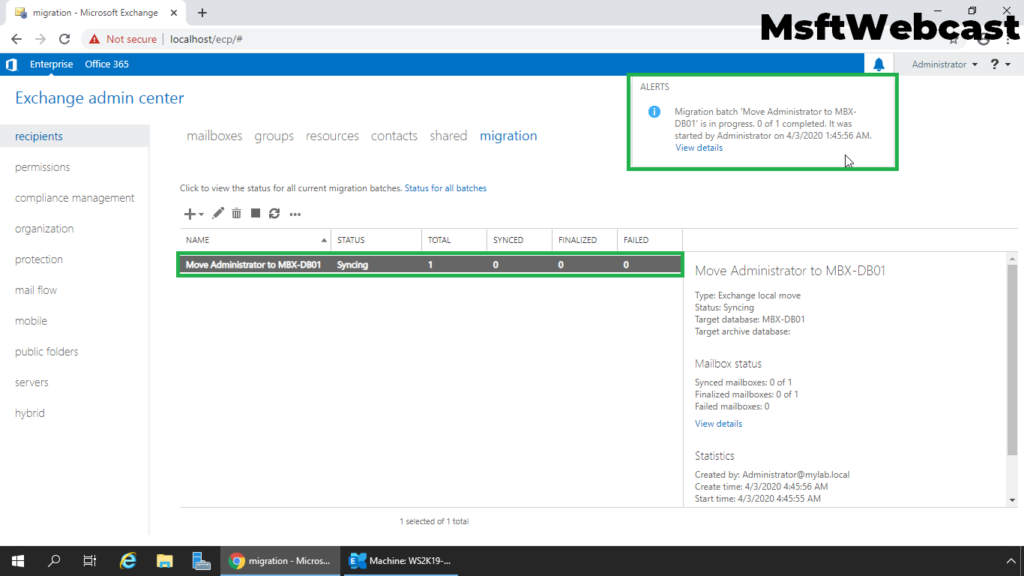This screenshot has width=1024, height=576.
Task: Switch to the resources tab
Action: click(332, 136)
